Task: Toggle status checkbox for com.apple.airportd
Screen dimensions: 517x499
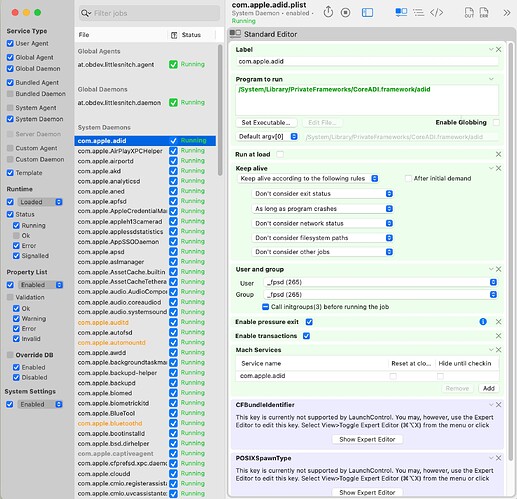Action: (x=173, y=161)
